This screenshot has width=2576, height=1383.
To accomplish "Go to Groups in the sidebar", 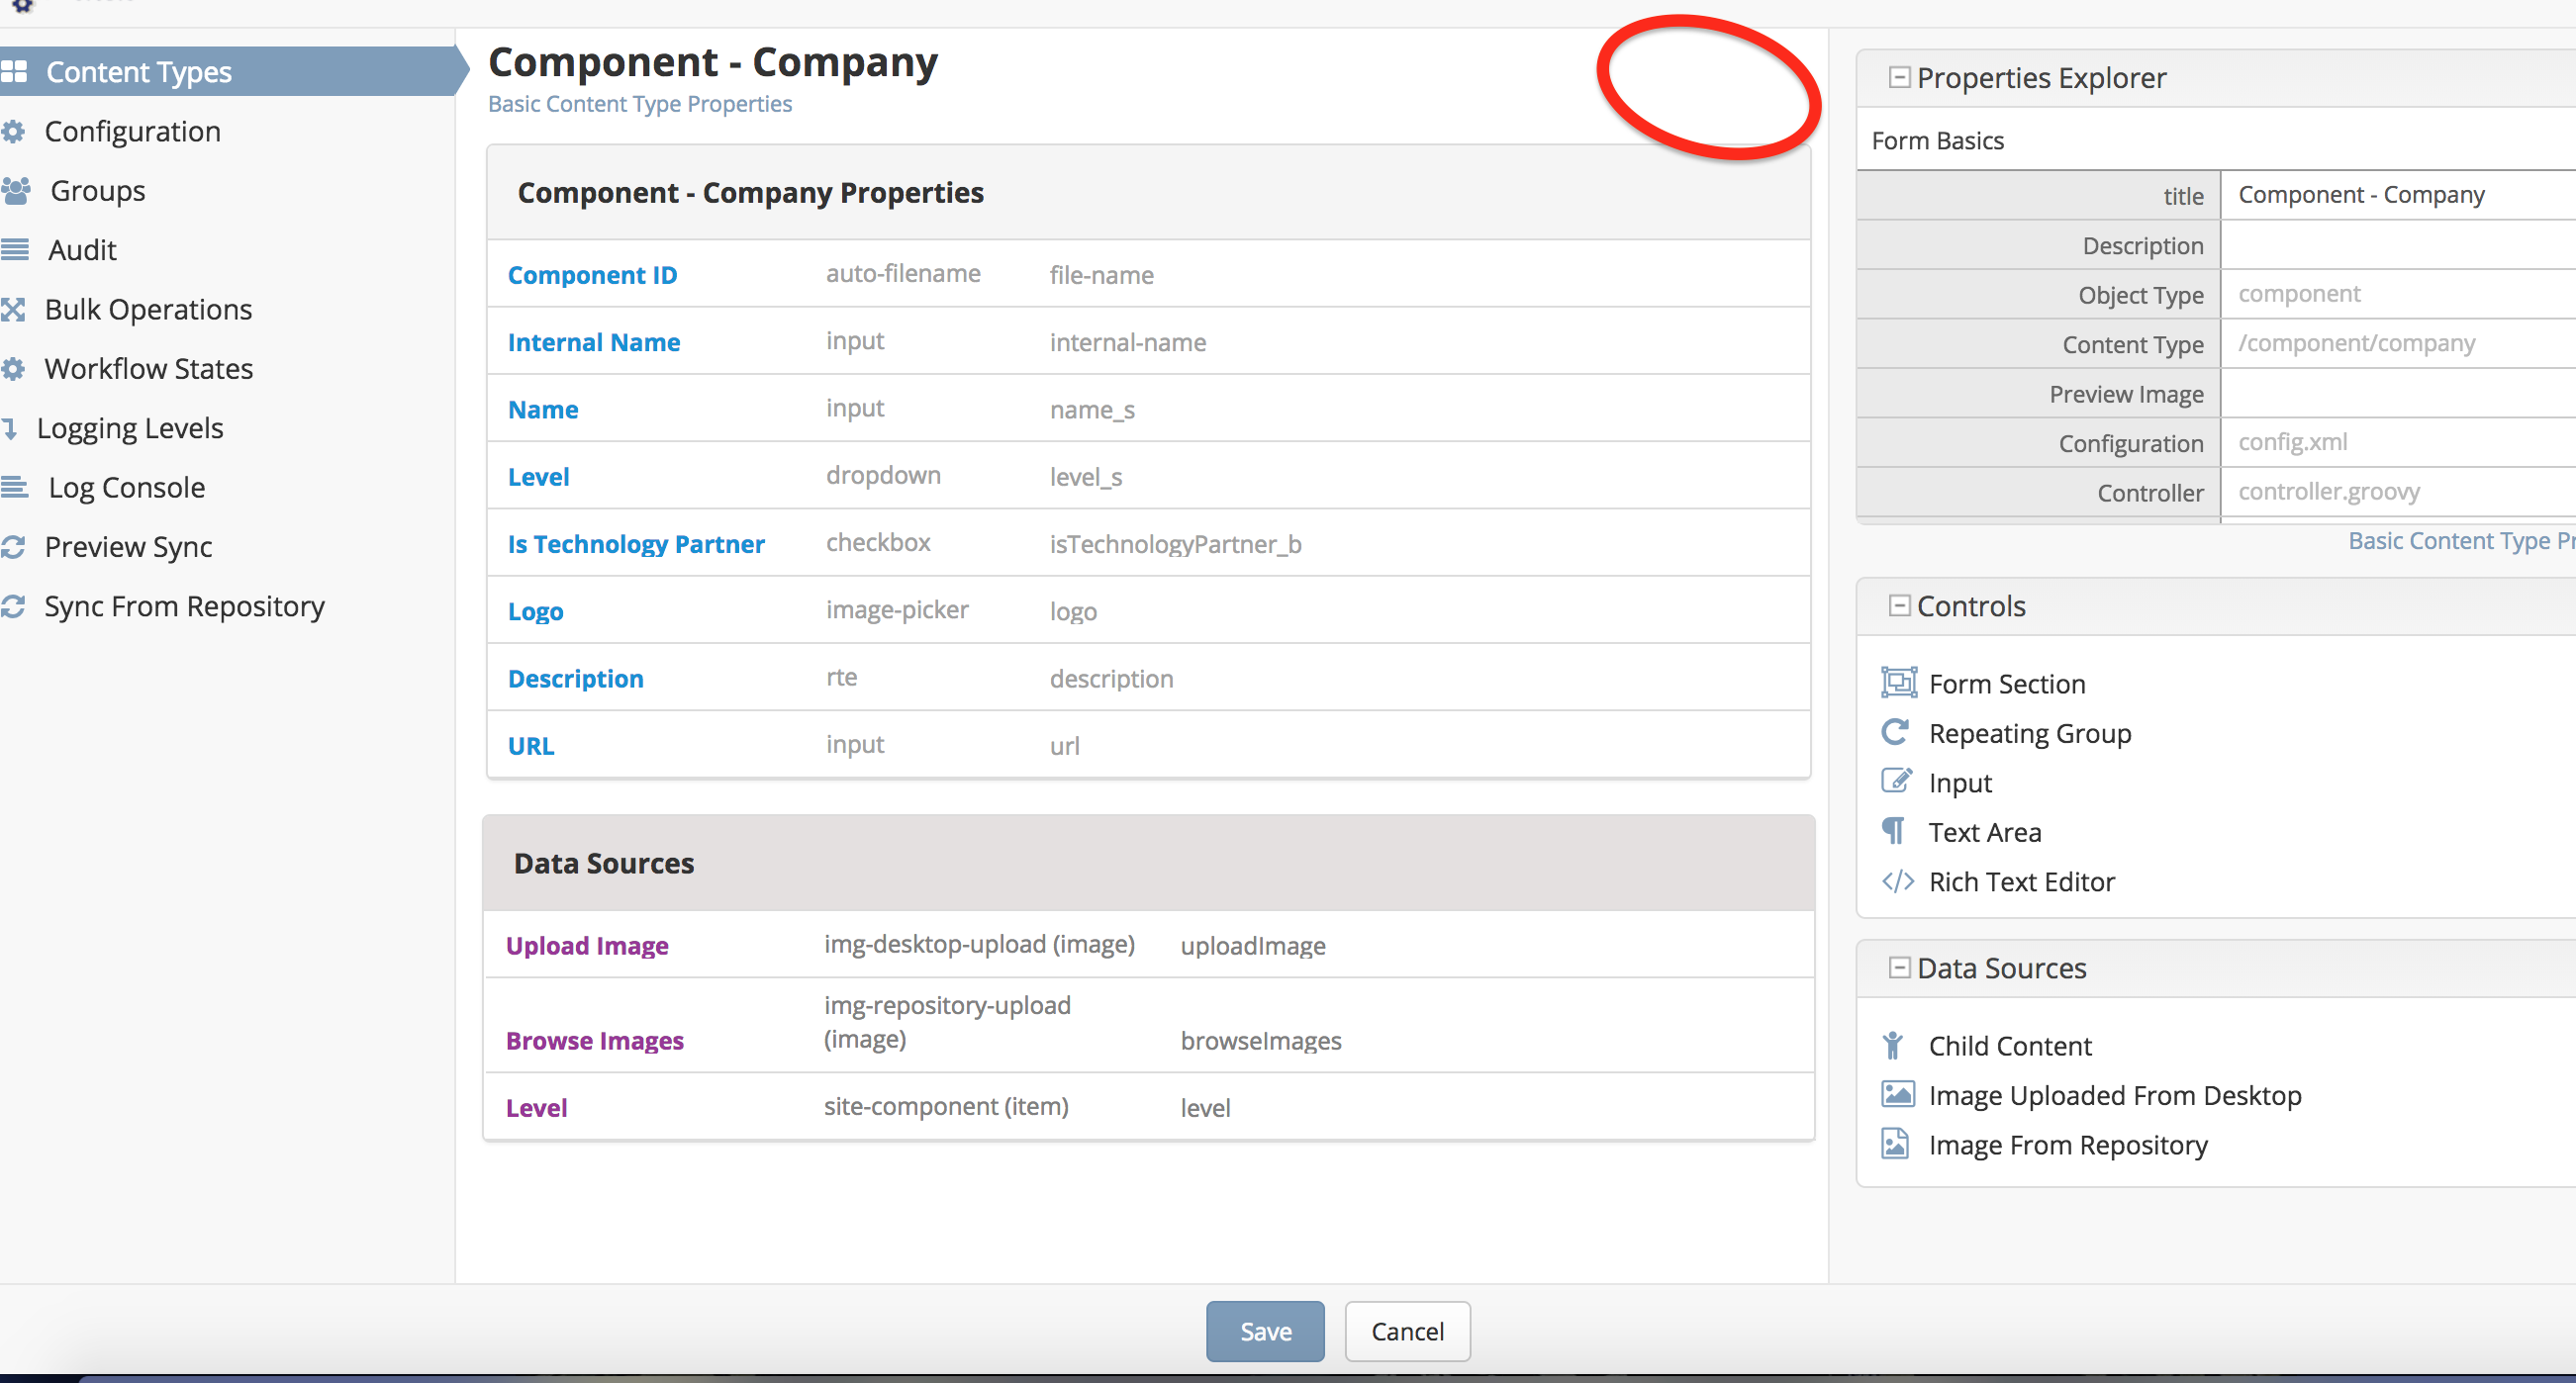I will pyautogui.click(x=97, y=190).
